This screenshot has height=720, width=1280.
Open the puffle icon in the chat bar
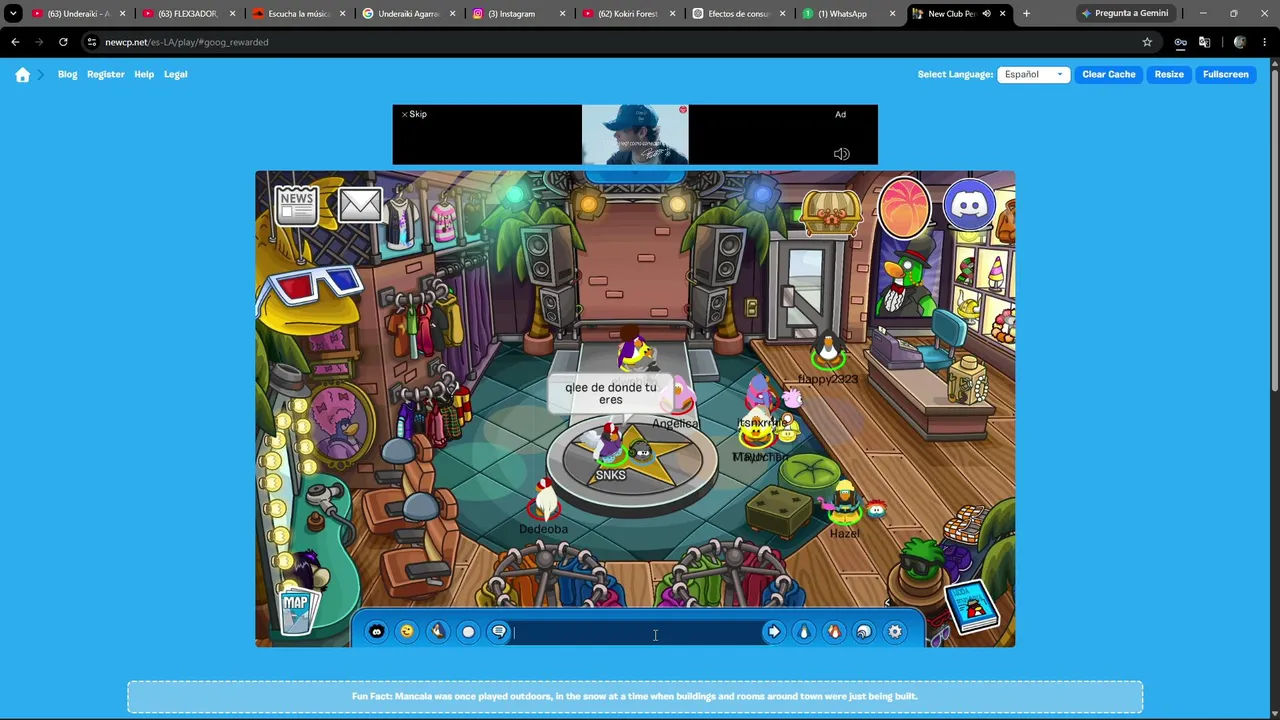[x=376, y=631]
